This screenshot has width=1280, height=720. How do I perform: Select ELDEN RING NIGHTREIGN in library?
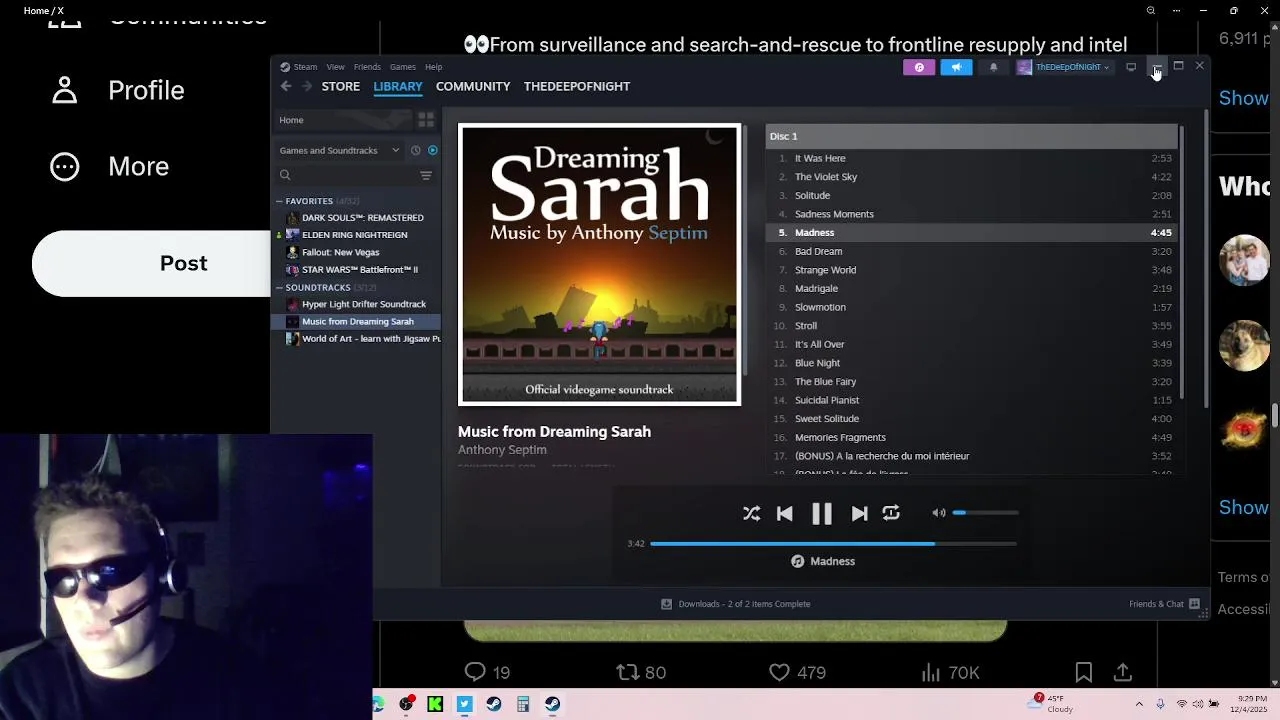click(x=356, y=235)
